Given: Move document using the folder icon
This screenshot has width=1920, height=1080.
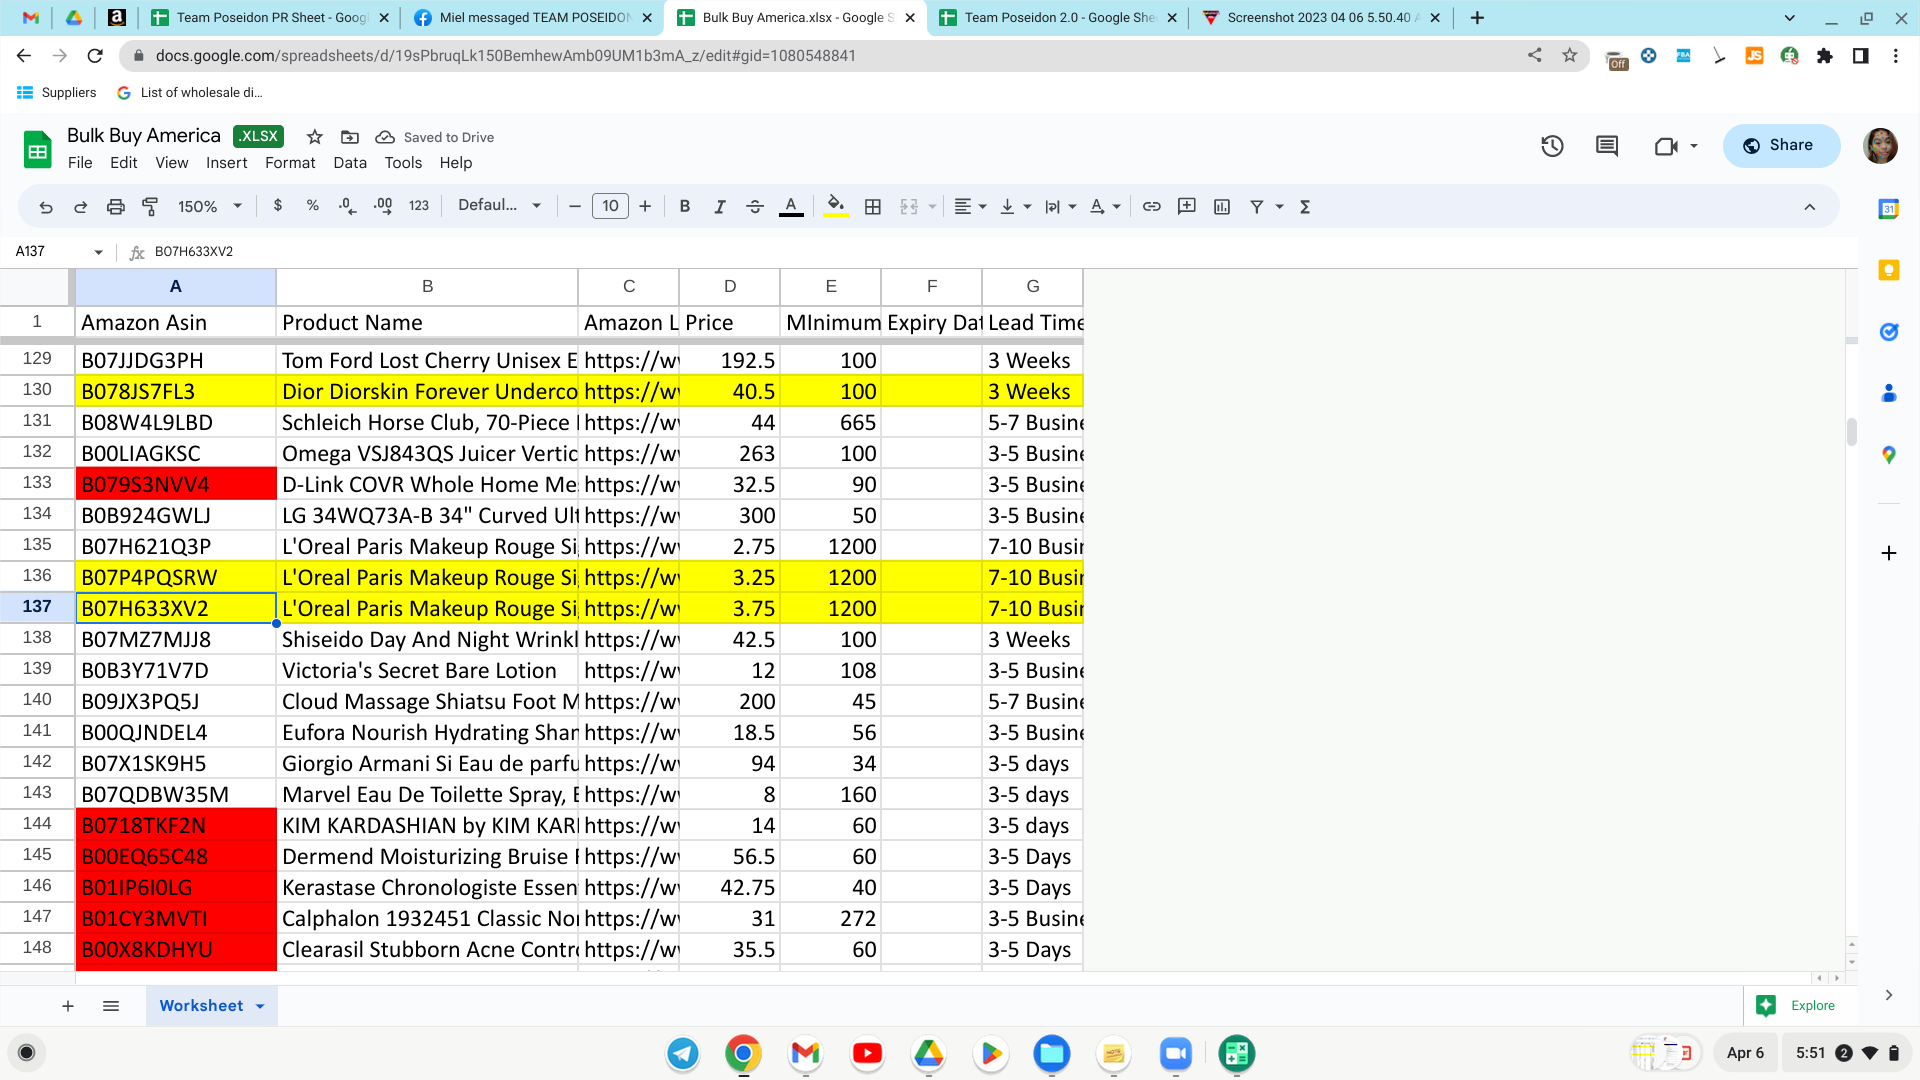Looking at the screenshot, I should 350,137.
